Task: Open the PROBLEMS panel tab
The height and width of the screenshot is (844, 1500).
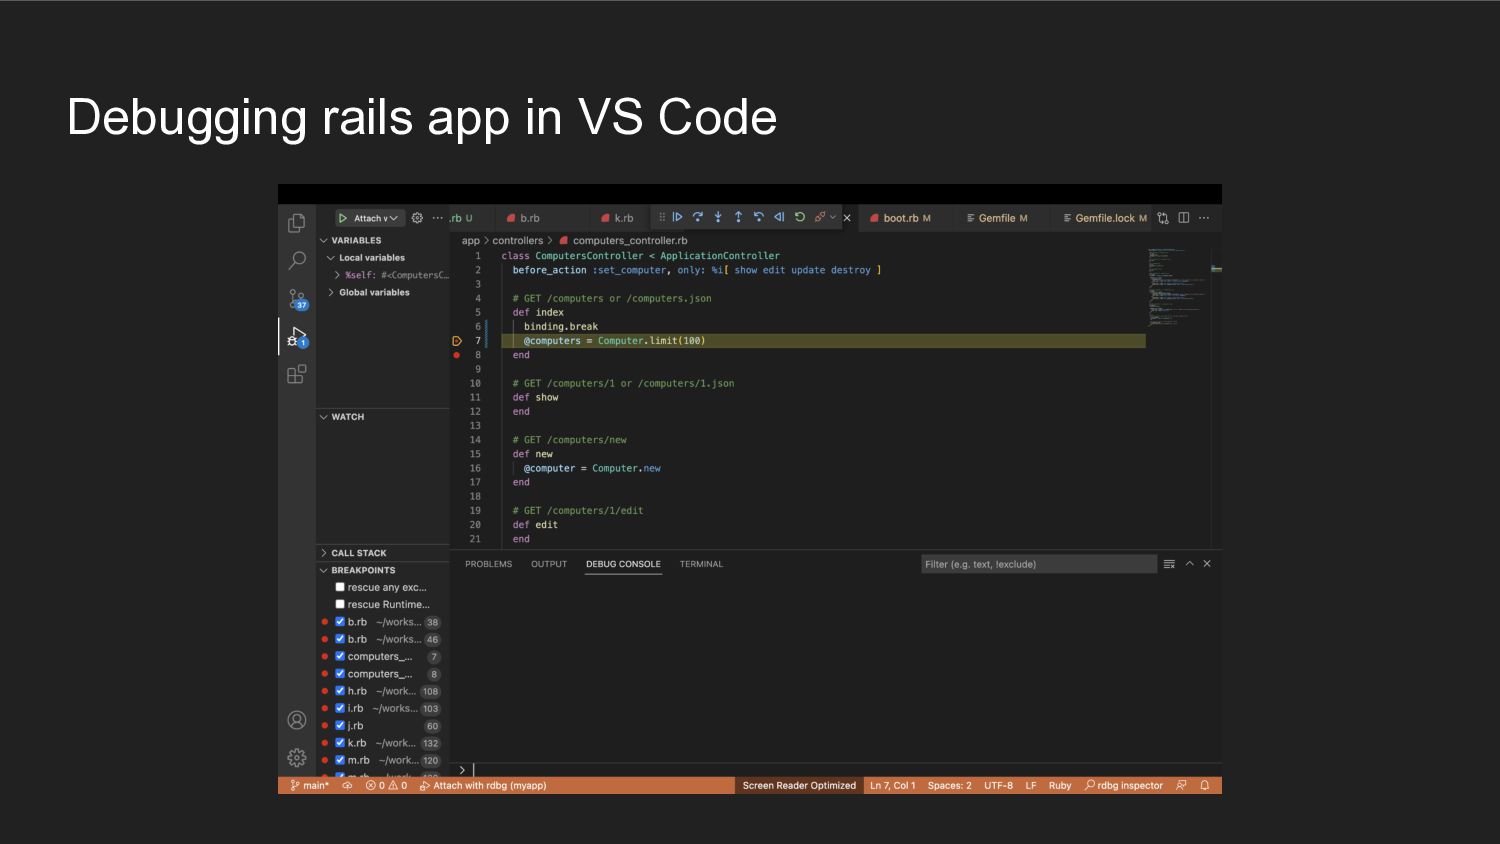Action: pyautogui.click(x=488, y=564)
